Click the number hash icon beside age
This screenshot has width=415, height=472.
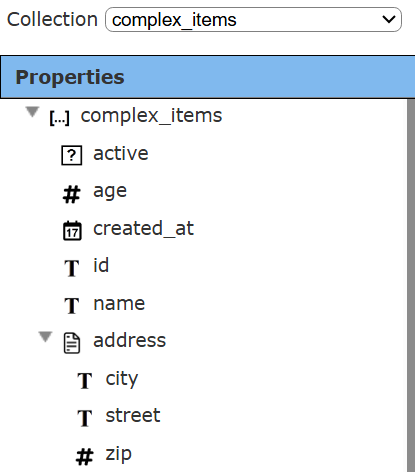pyautogui.click(x=72, y=194)
